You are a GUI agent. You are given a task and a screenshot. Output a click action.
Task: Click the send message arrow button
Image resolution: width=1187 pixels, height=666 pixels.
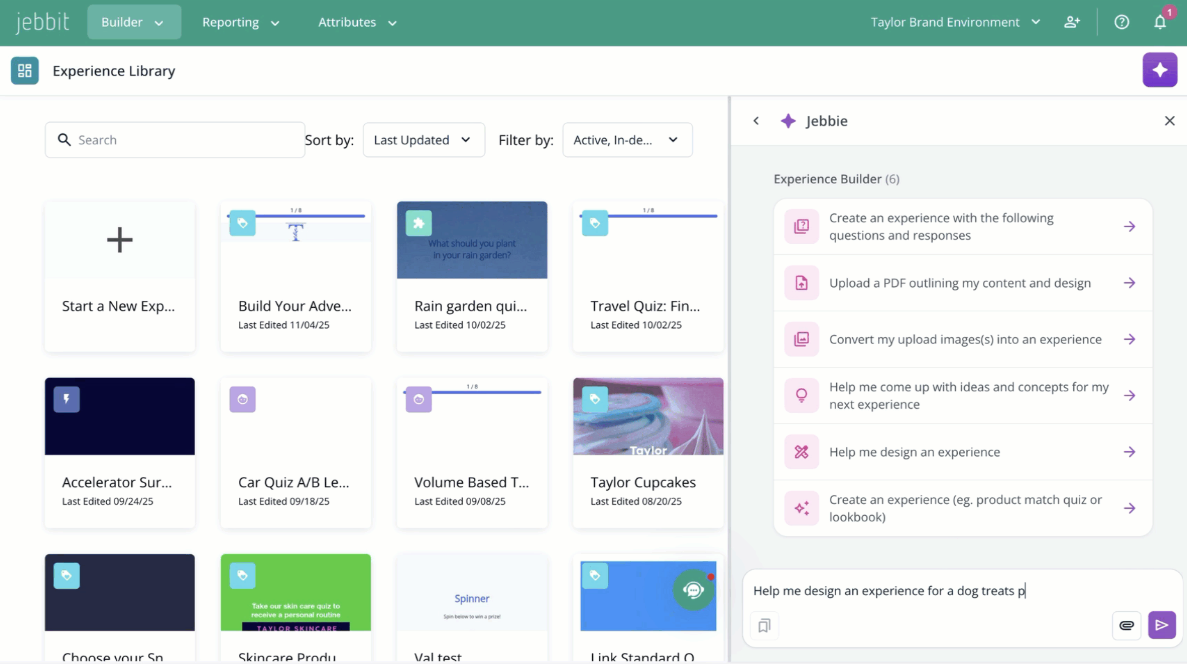[x=1162, y=625]
